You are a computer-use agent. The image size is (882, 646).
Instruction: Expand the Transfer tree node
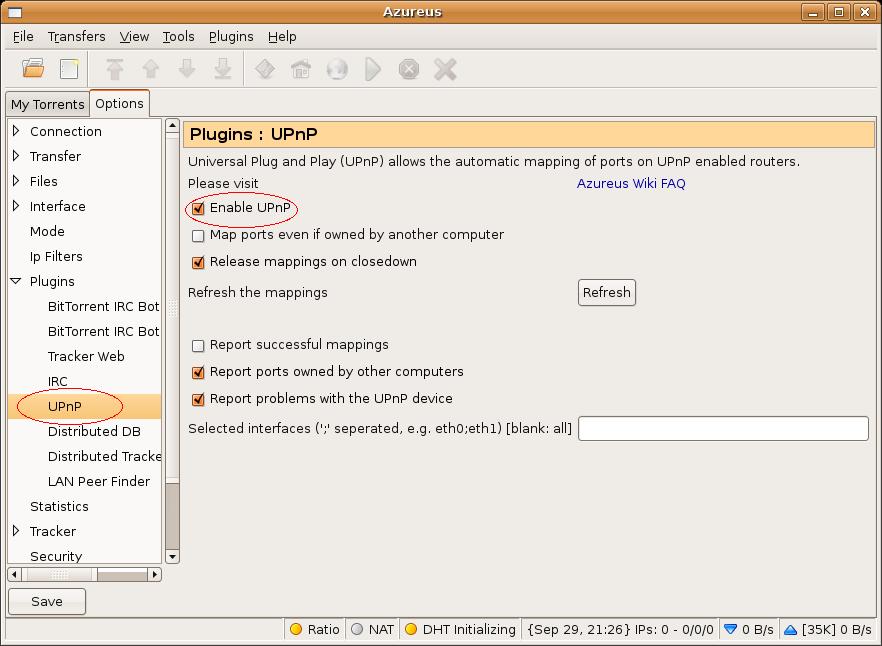[16, 156]
